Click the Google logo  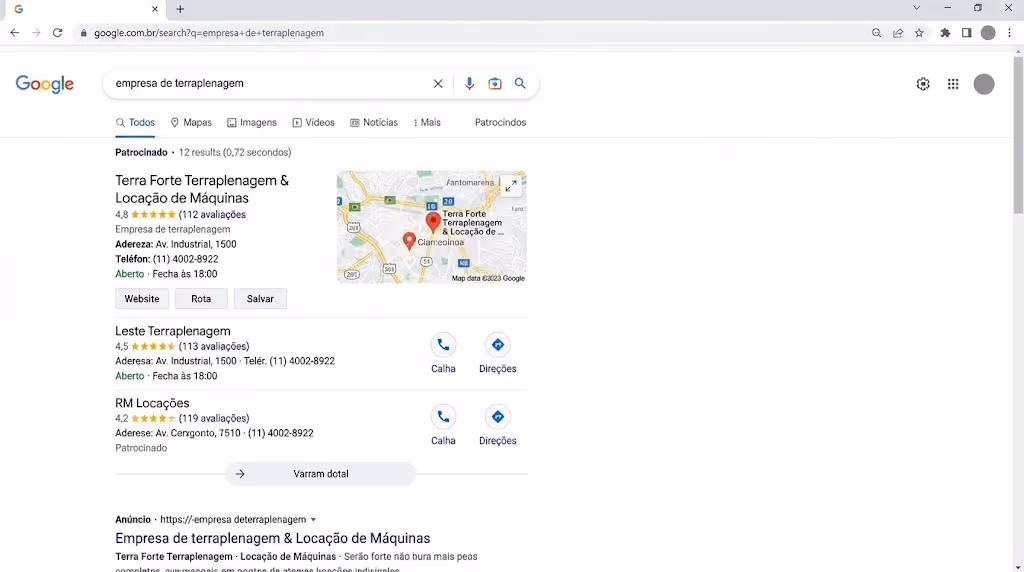click(44, 84)
